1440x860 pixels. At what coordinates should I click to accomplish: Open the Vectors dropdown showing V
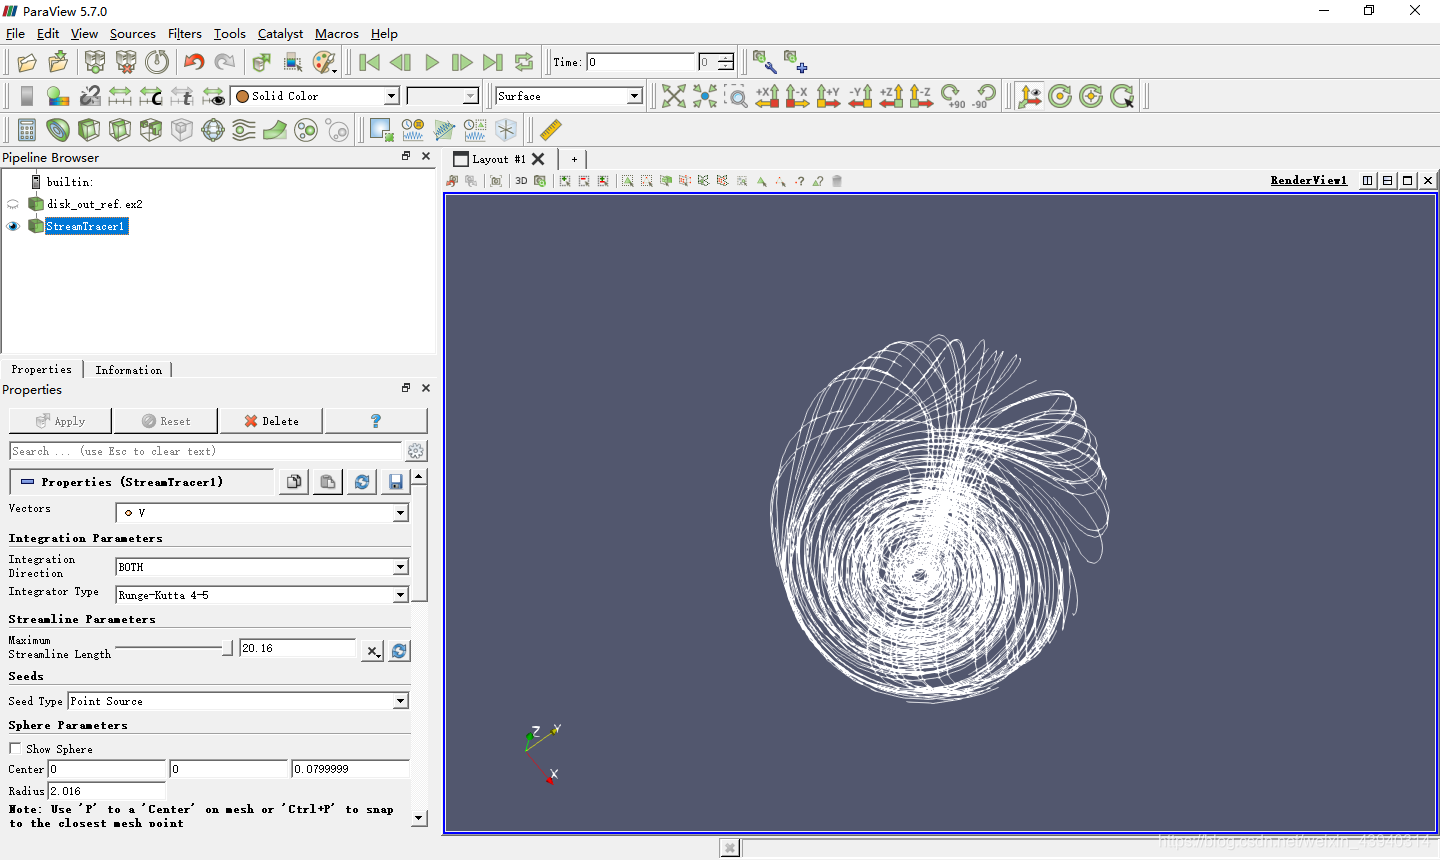262,513
